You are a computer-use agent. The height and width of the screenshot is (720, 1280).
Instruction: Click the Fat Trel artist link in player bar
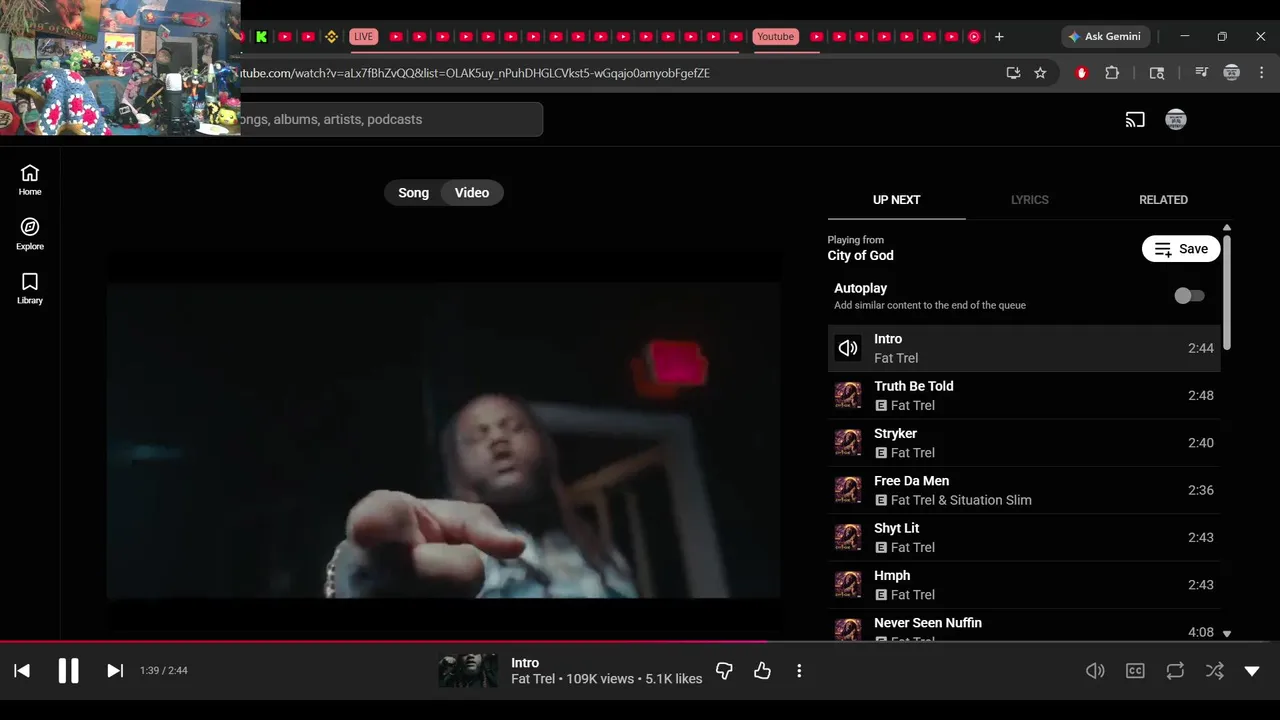pos(532,679)
